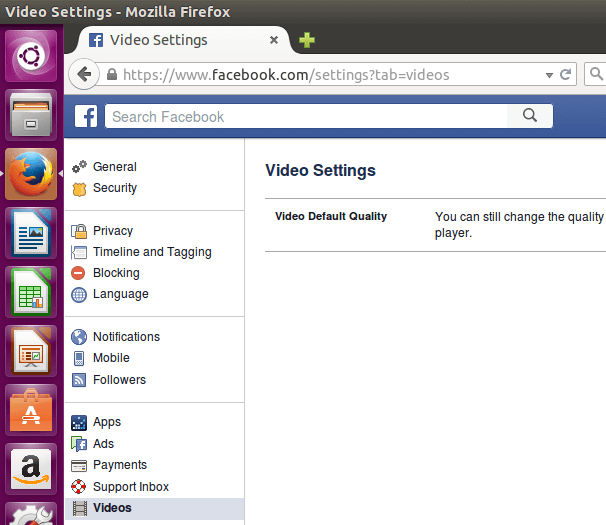This screenshot has width=606, height=525.
Task: Open System Settings gear-and-wrench icon
Action: point(31,514)
